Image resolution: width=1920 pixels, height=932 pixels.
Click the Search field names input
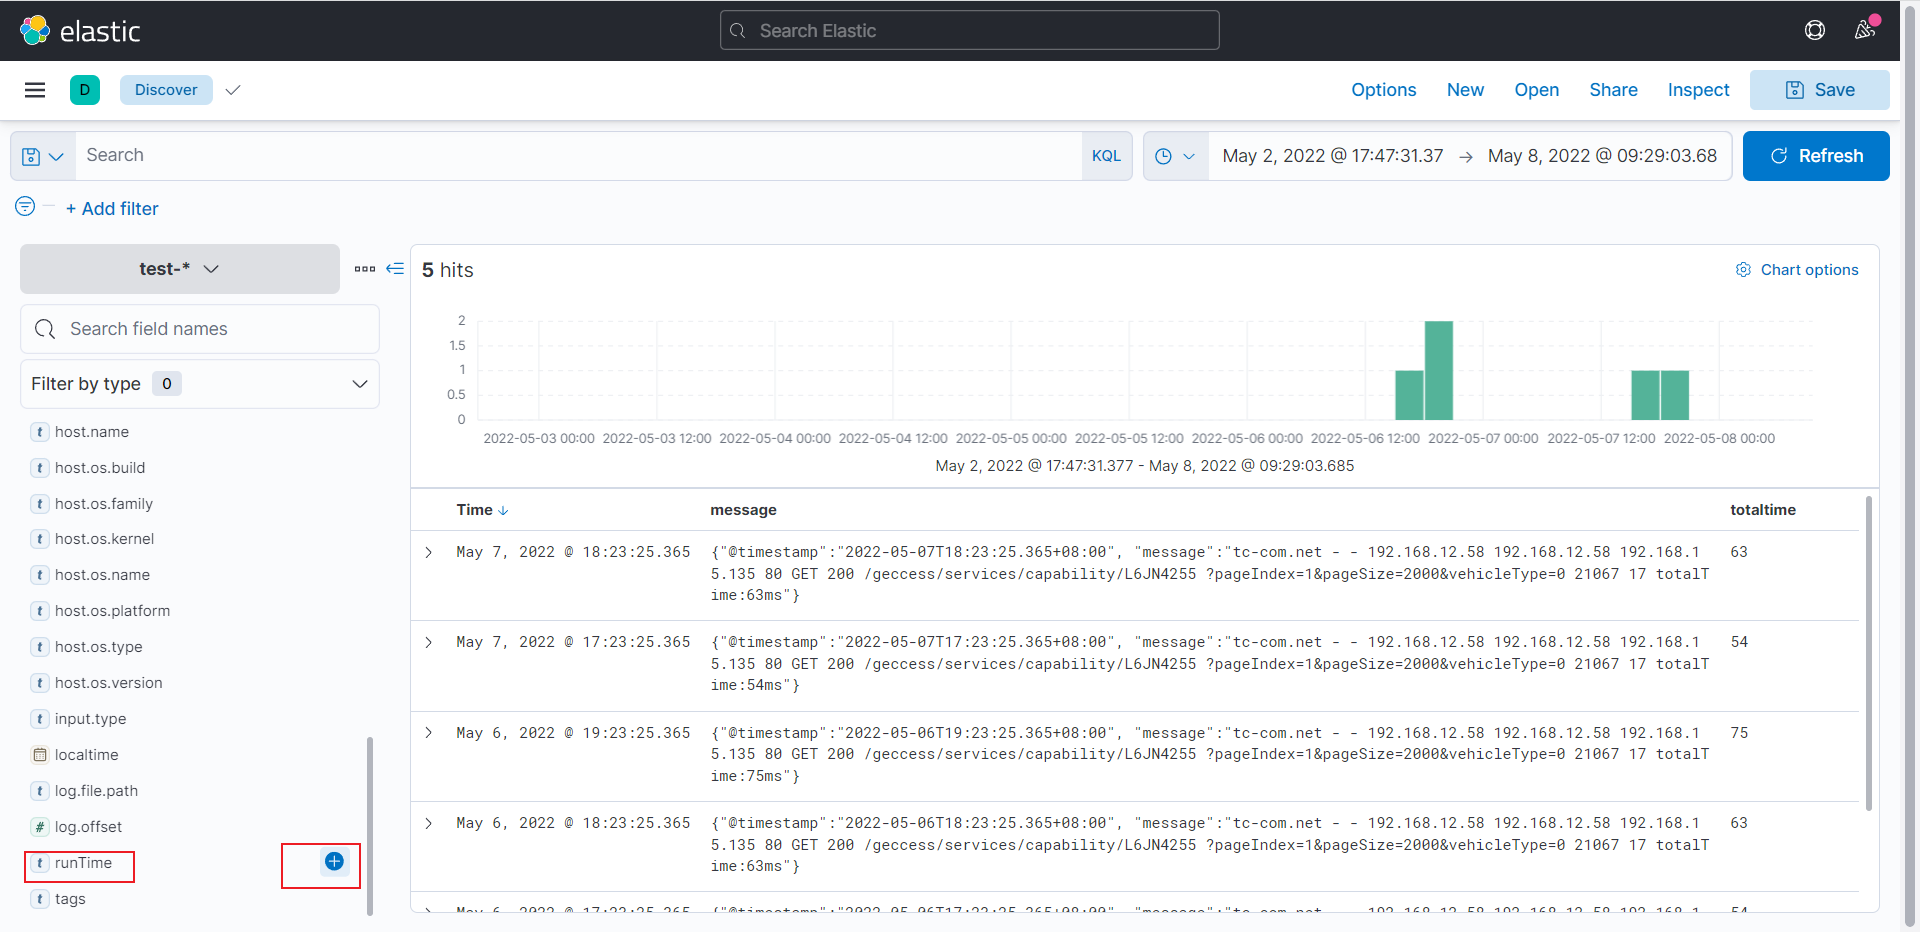(200, 329)
